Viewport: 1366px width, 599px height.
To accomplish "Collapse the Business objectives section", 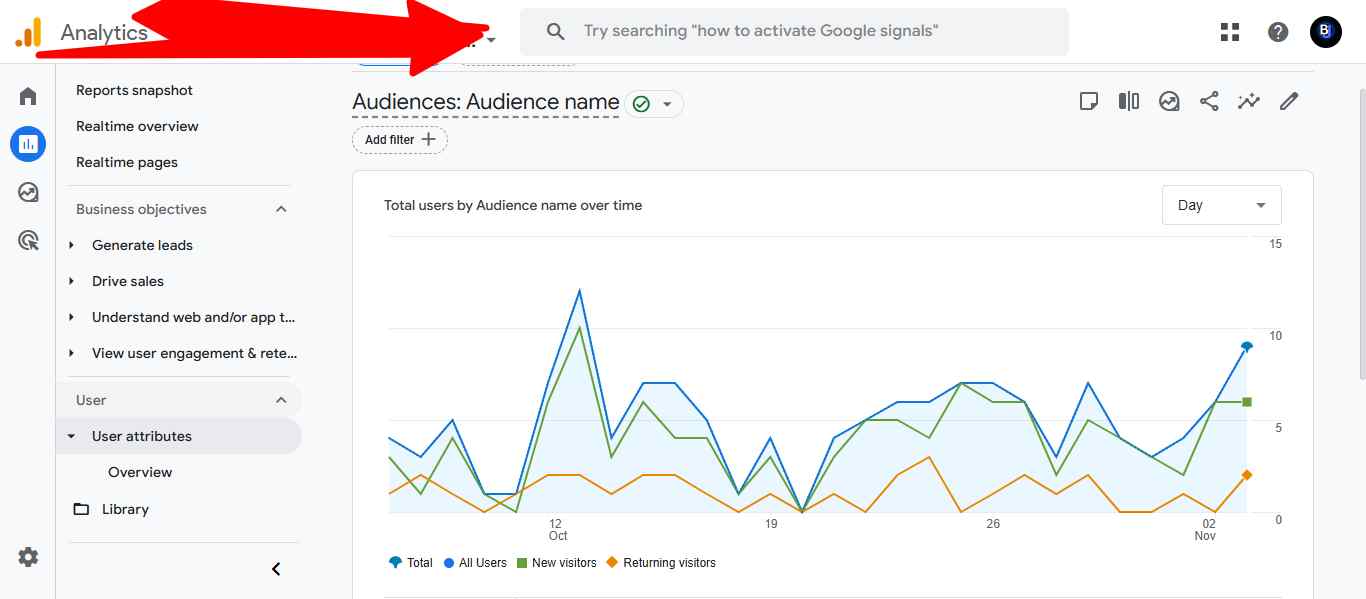I will click(281, 209).
